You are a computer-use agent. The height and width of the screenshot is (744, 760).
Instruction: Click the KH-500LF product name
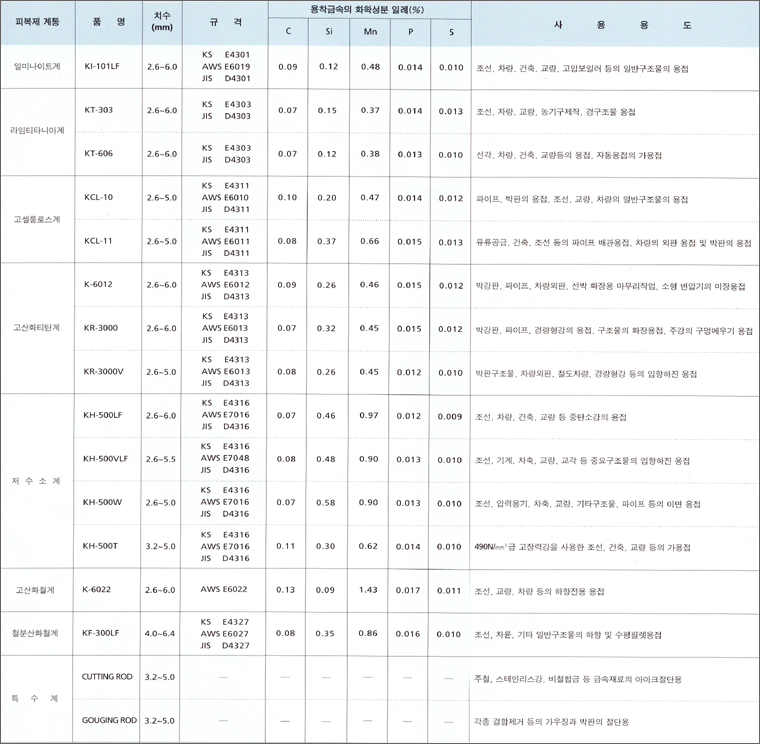point(102,415)
